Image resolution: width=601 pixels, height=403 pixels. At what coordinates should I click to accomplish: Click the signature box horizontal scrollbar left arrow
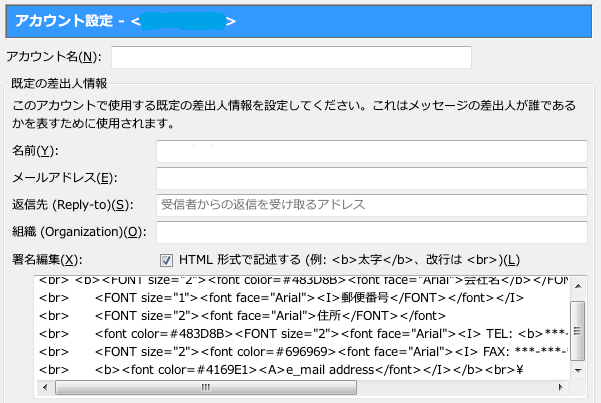[42, 388]
